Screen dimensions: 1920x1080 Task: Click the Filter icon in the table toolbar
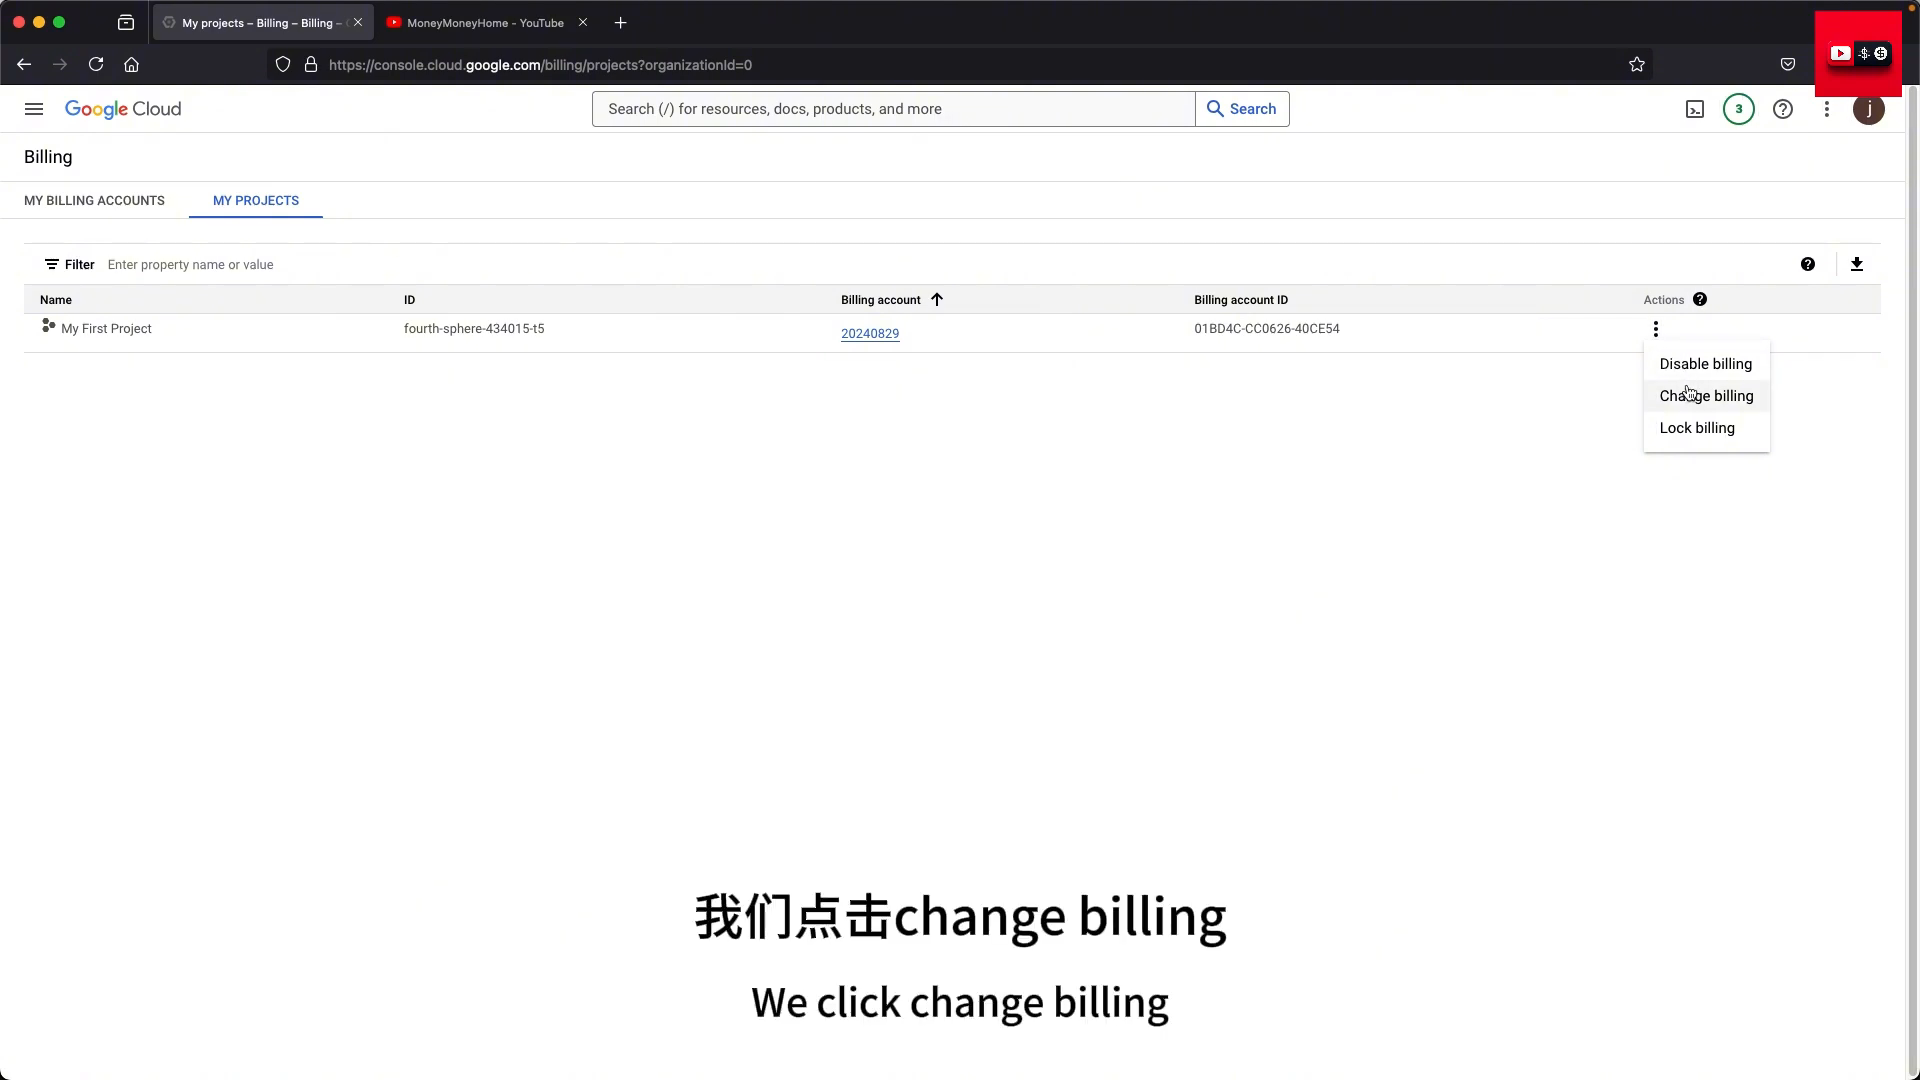(52, 265)
